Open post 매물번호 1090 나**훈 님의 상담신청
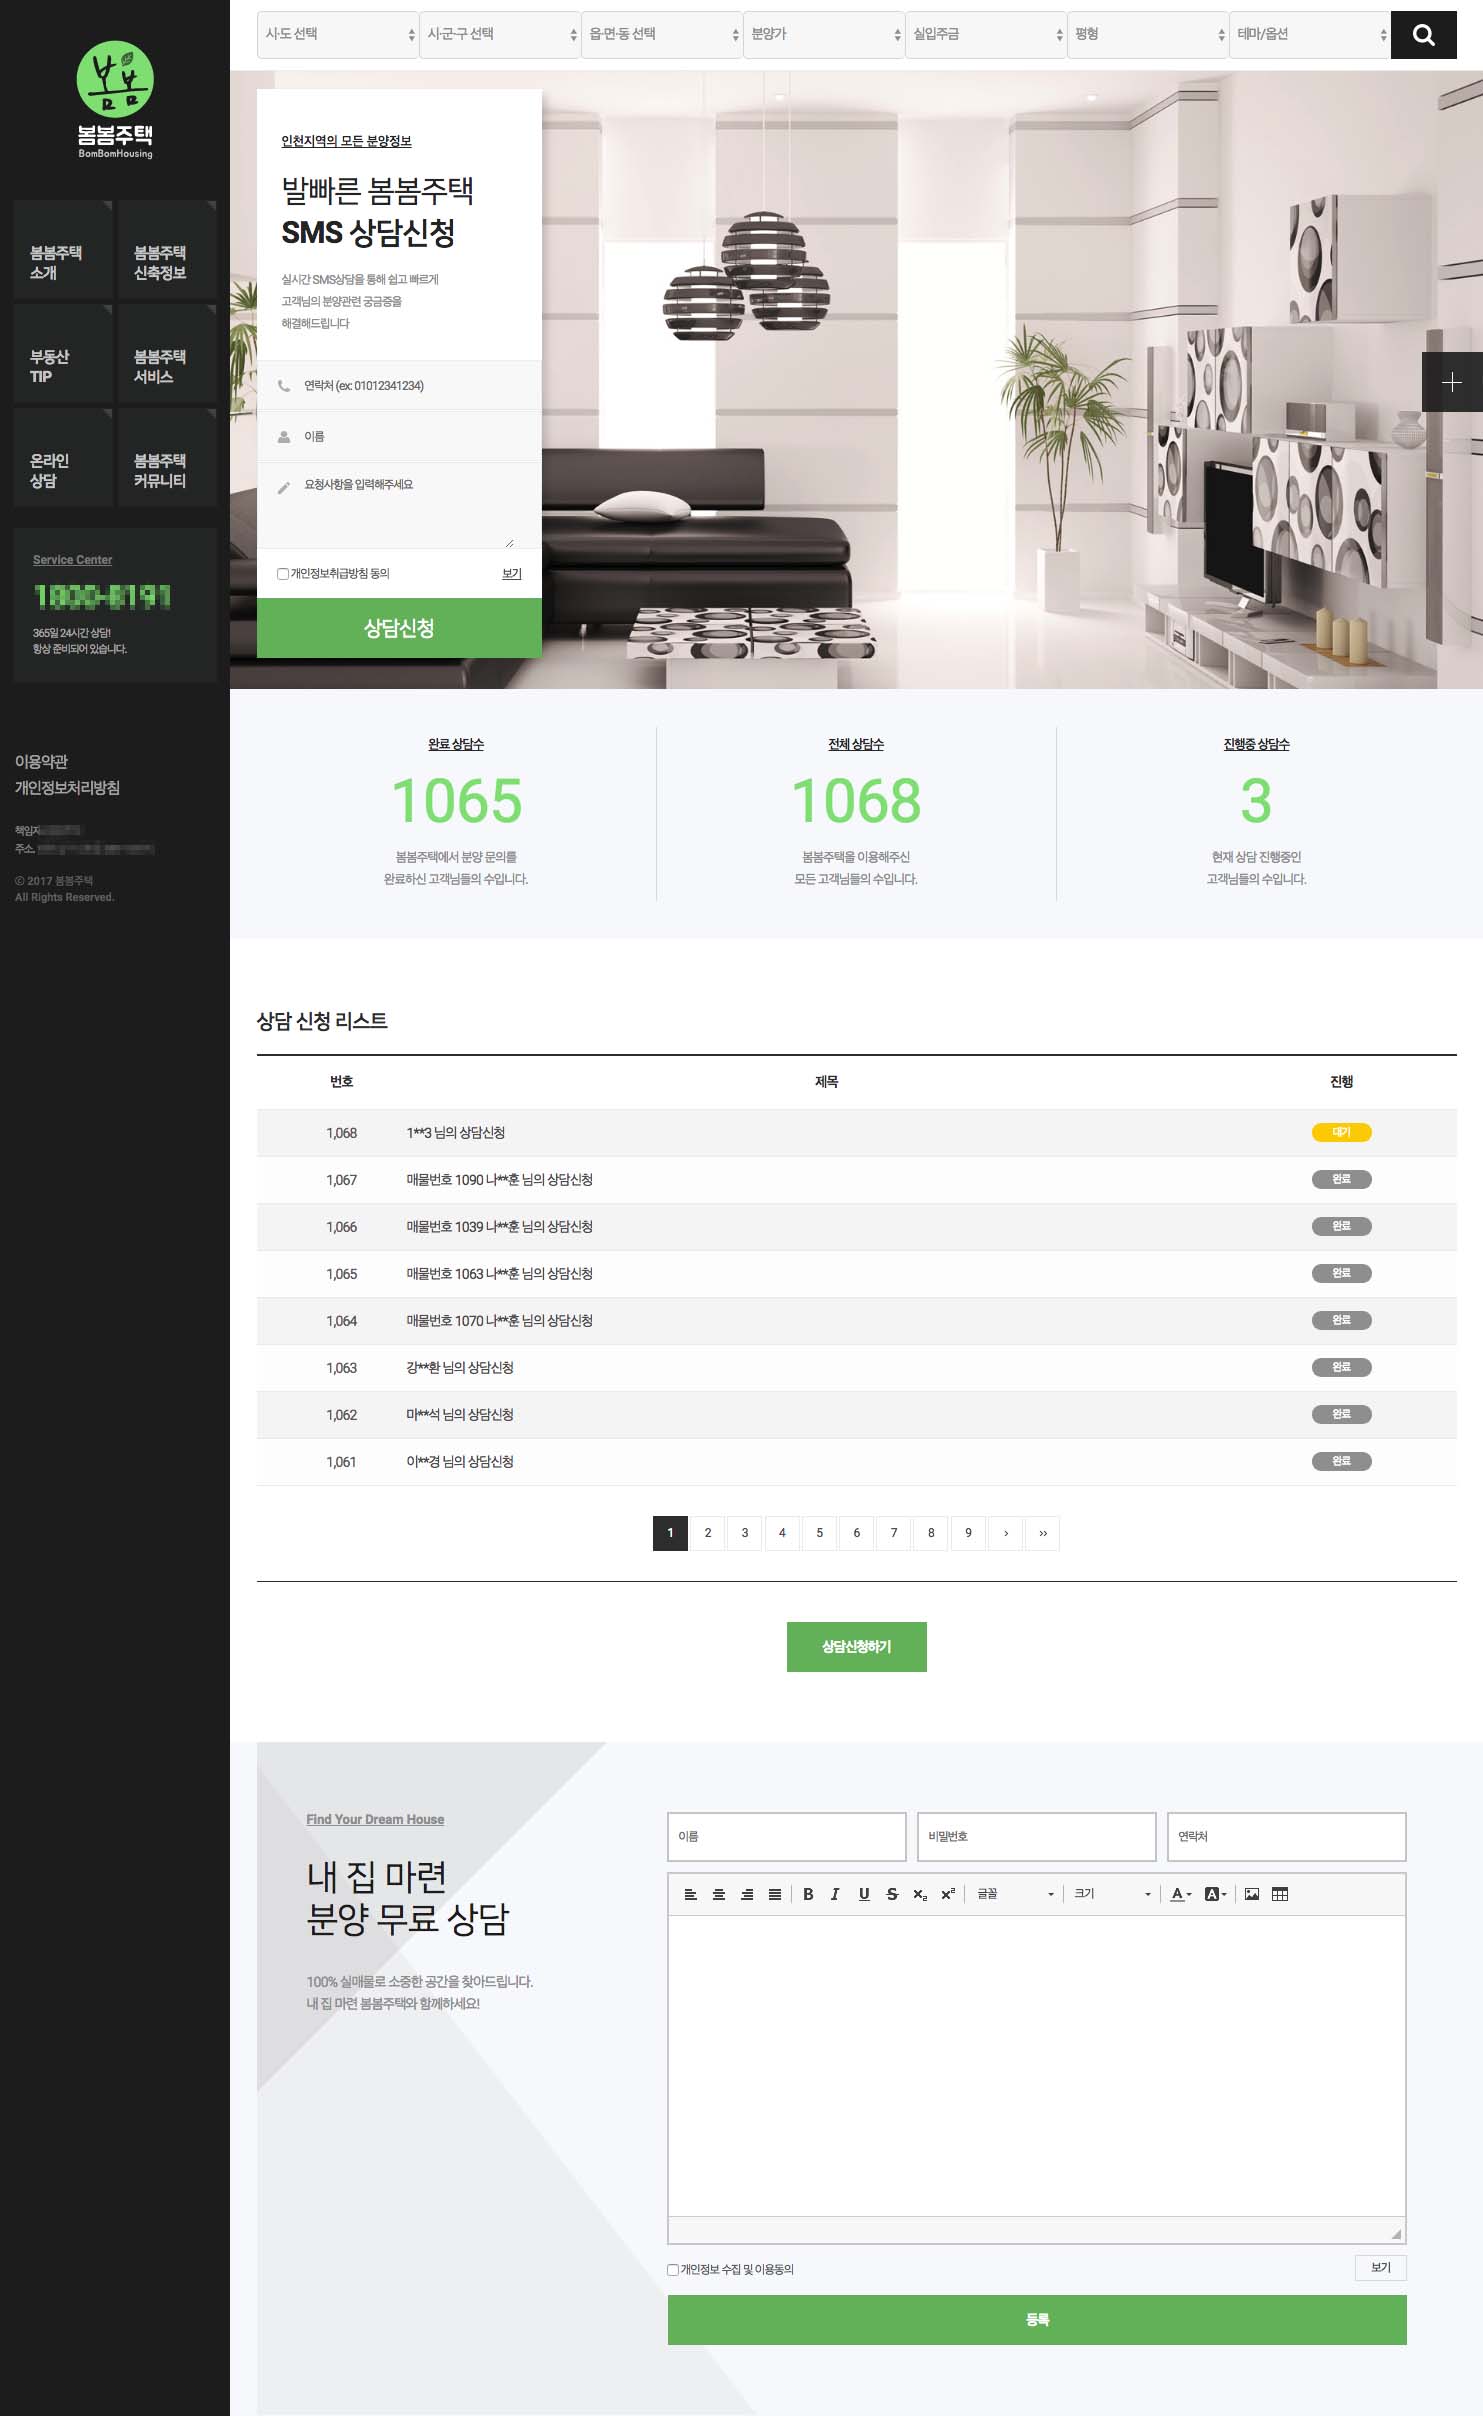Screen dimensions: 1483x2416 (x=499, y=1180)
